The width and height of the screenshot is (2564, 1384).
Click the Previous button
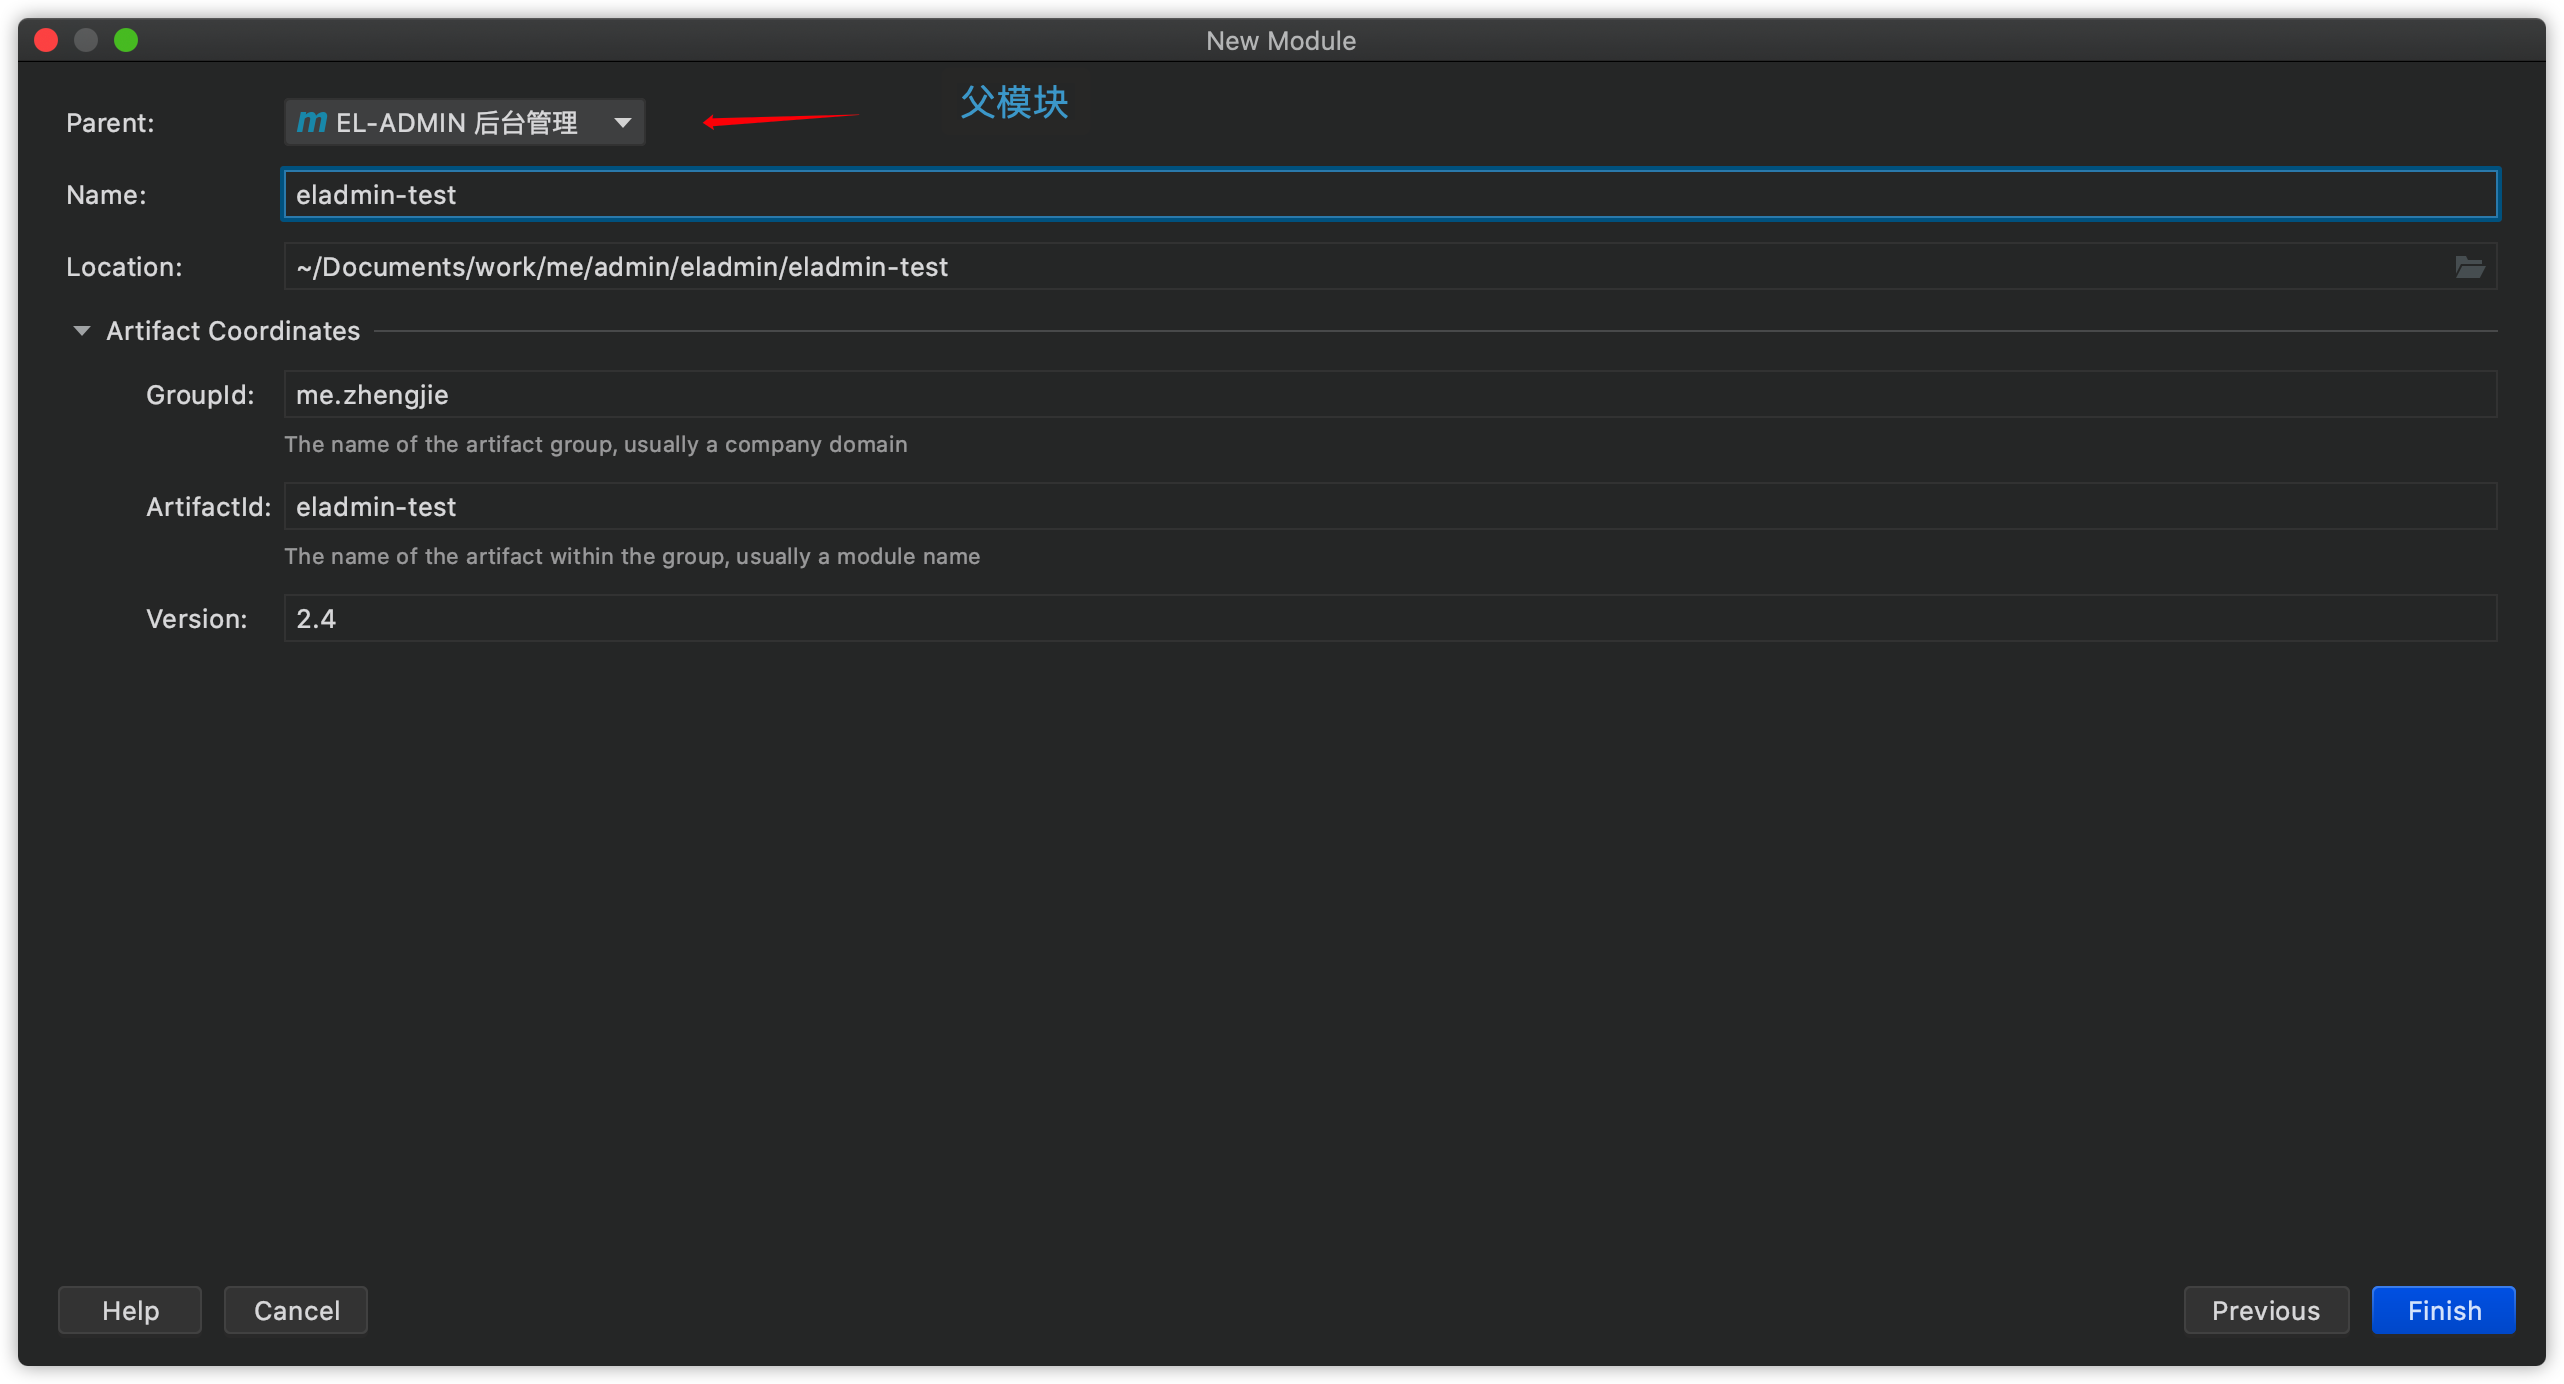2266,1311
